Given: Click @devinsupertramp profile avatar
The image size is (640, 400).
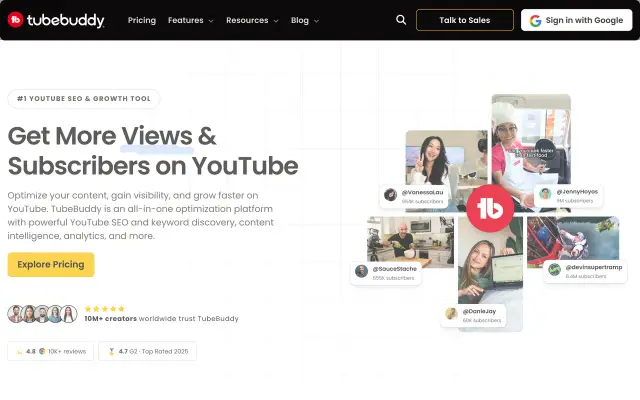Looking at the screenshot, I should pos(554,269).
